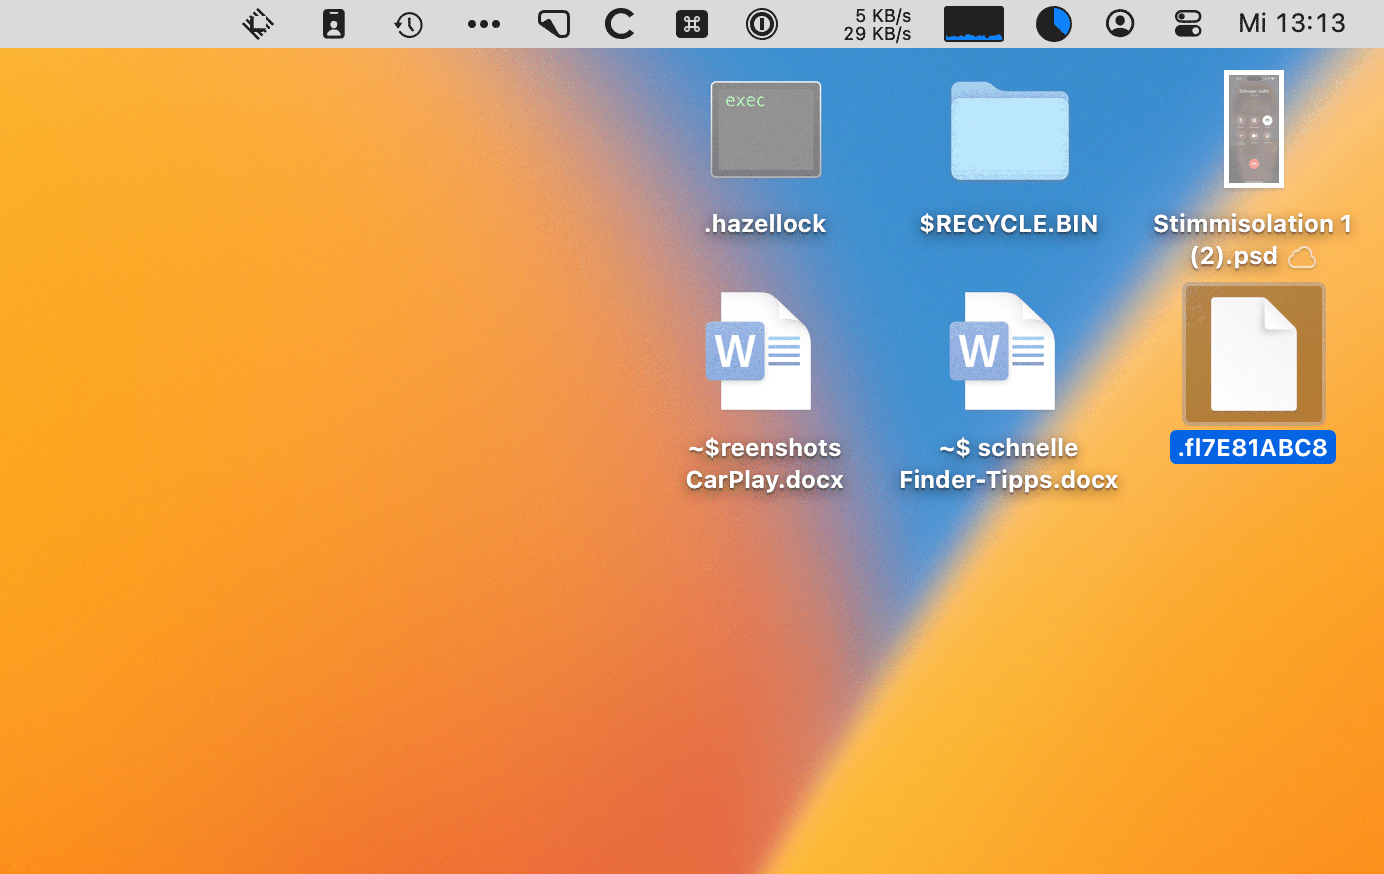Click the .hazellock file name label
This screenshot has width=1384, height=874.
click(765, 224)
